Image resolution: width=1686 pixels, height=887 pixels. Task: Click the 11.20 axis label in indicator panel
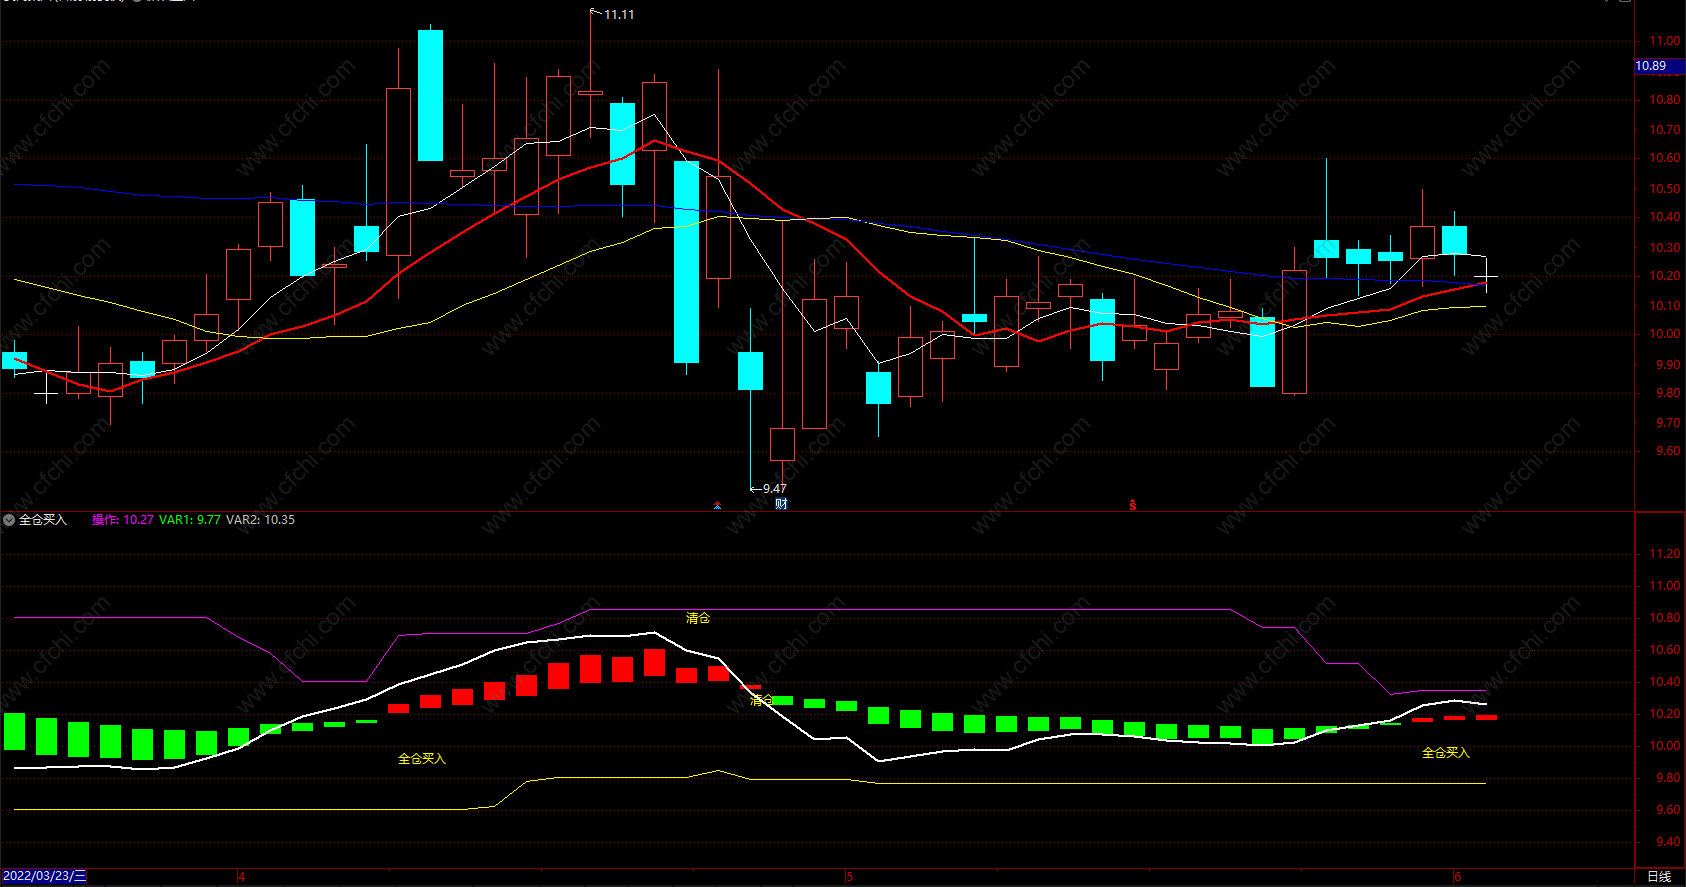(1665, 554)
